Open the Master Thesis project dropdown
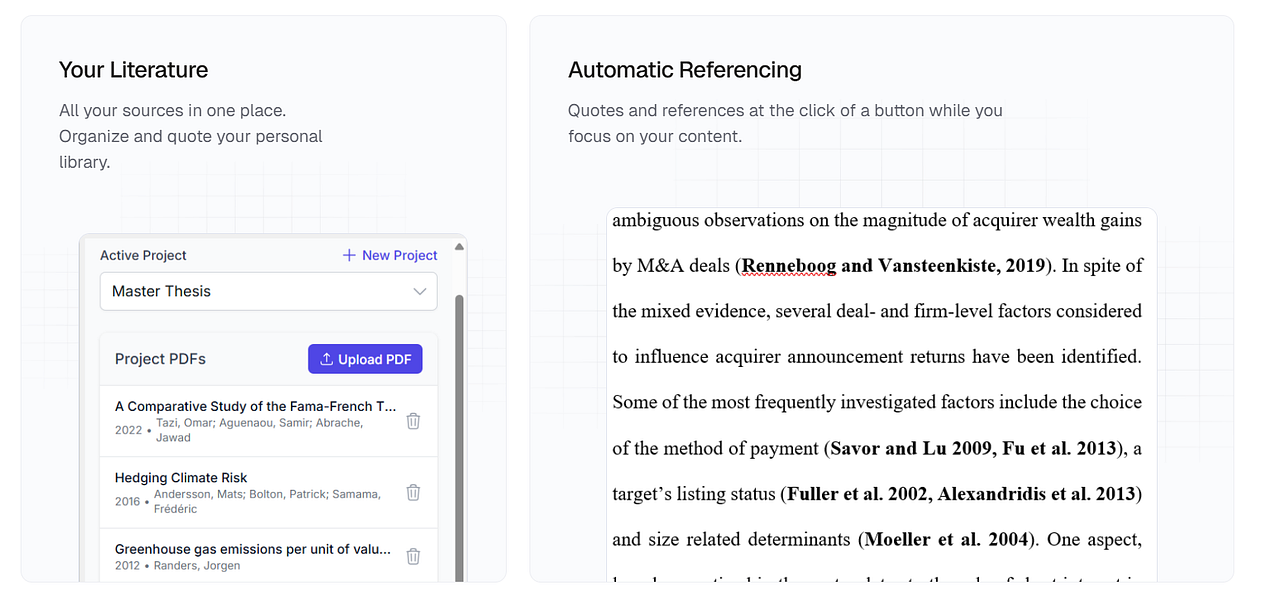Screen dimensions: 1261x600 (269, 292)
